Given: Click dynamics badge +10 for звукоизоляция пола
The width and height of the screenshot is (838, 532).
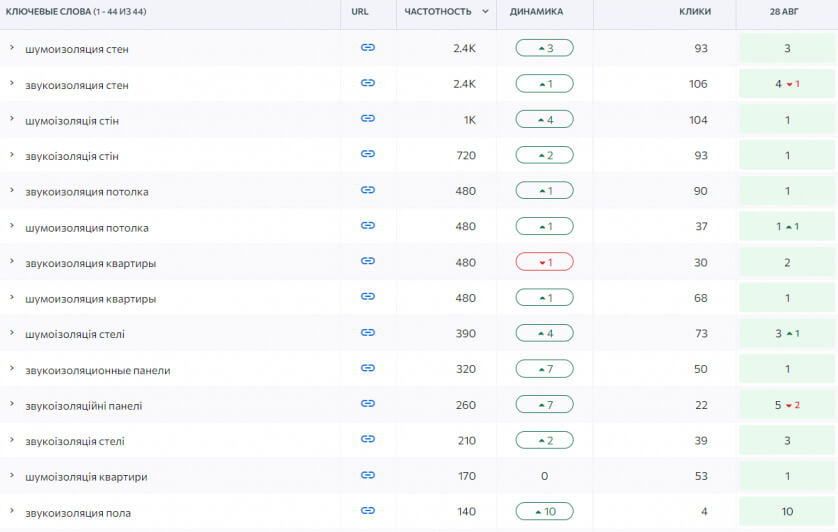Looking at the screenshot, I should point(545,511).
